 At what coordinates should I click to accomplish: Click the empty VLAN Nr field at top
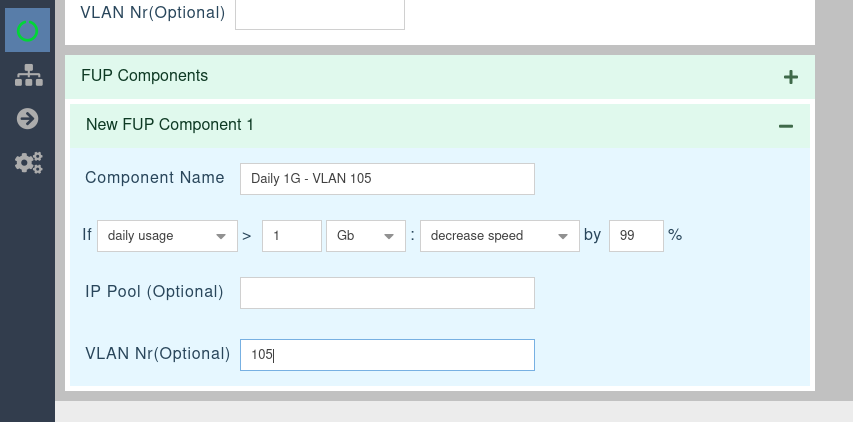(319, 14)
